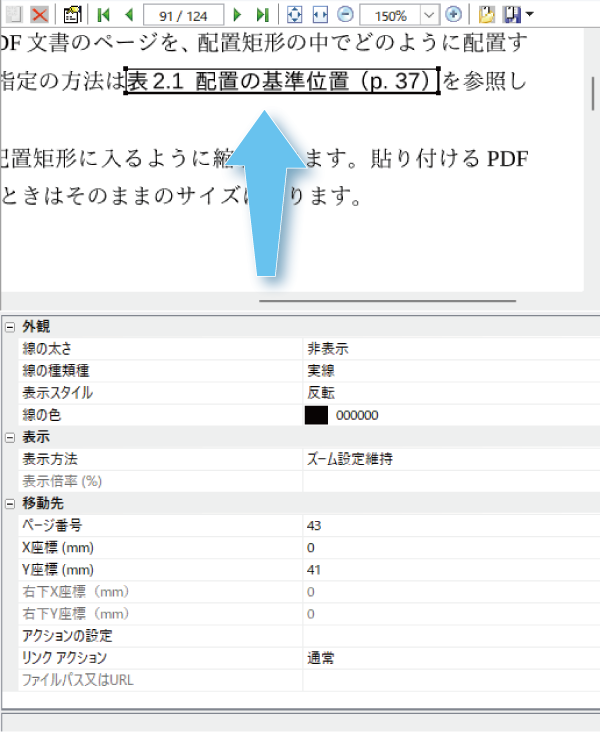Go to the next page

tap(237, 14)
